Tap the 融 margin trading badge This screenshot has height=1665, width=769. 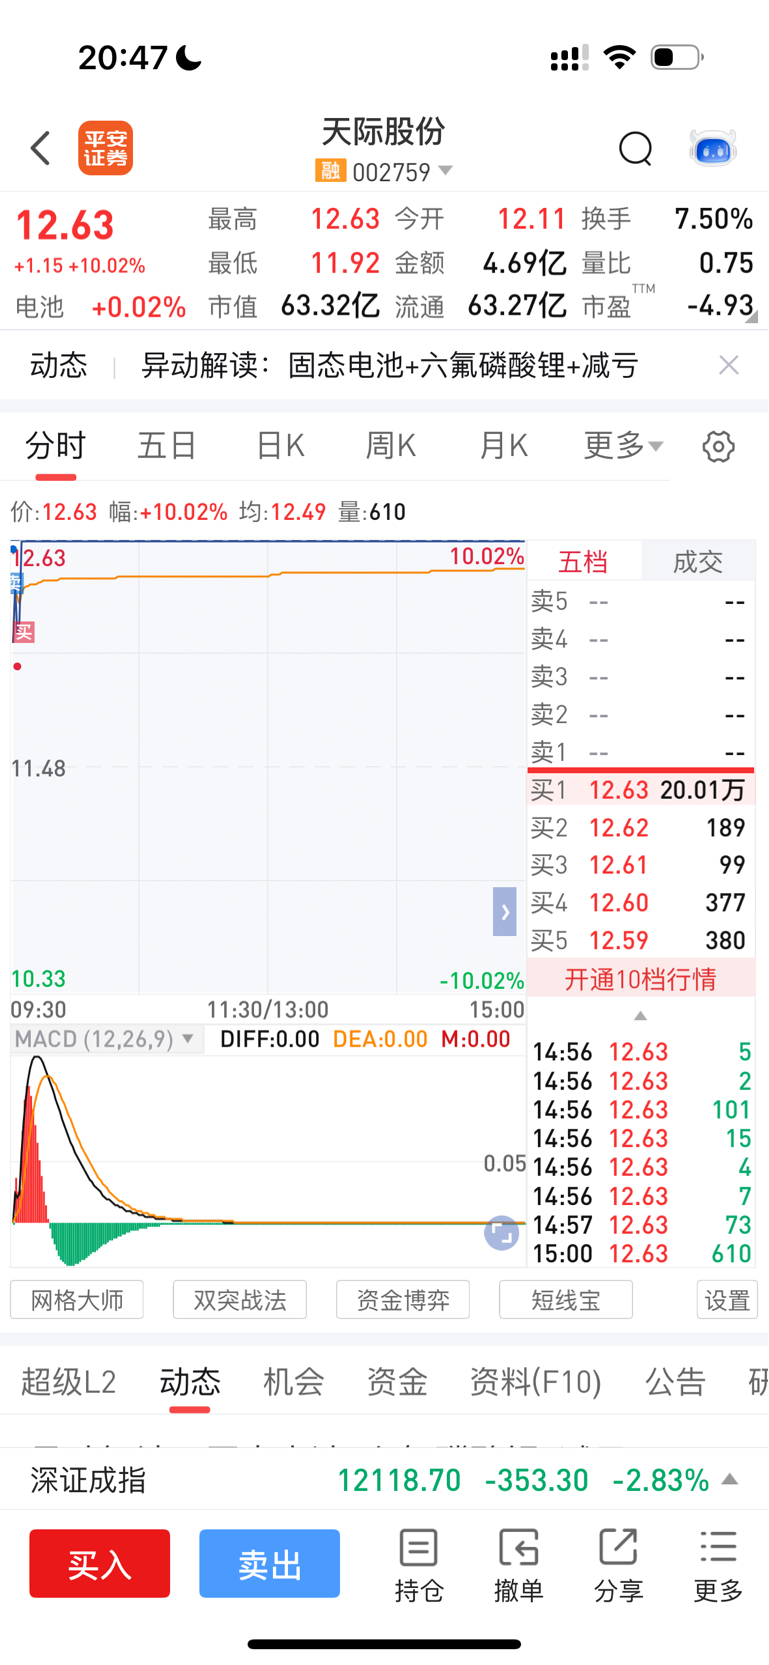(330, 171)
